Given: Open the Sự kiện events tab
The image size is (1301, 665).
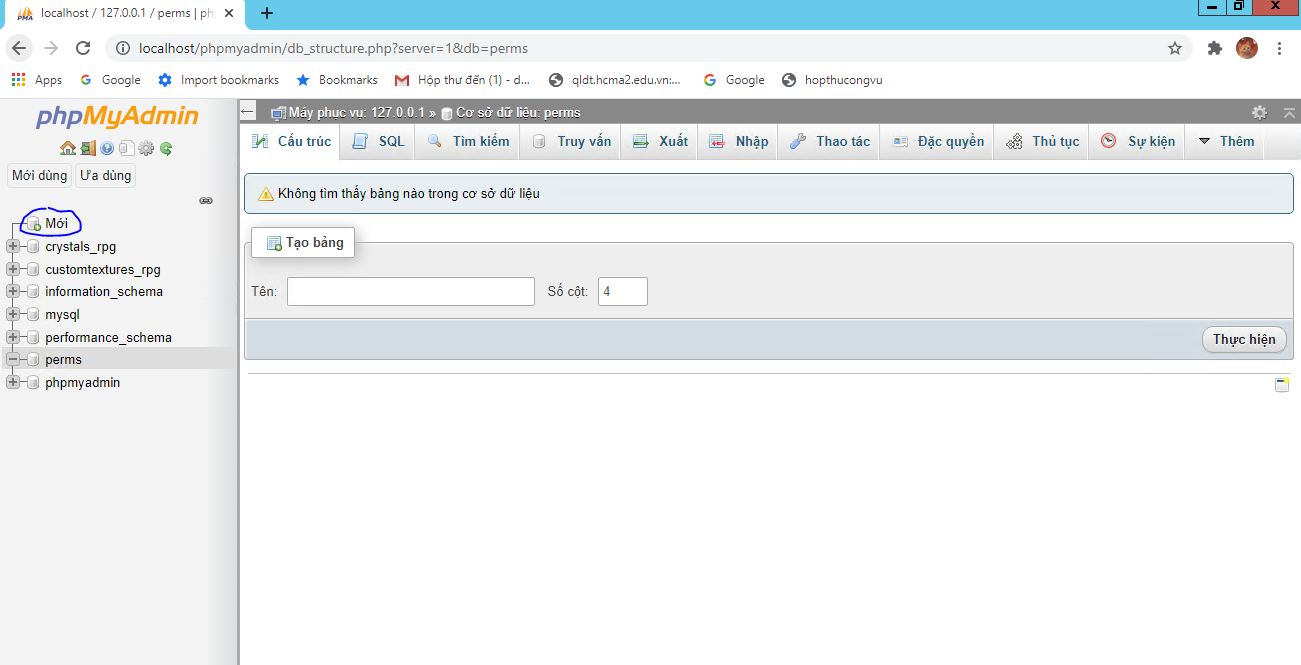Looking at the screenshot, I should (1138, 141).
